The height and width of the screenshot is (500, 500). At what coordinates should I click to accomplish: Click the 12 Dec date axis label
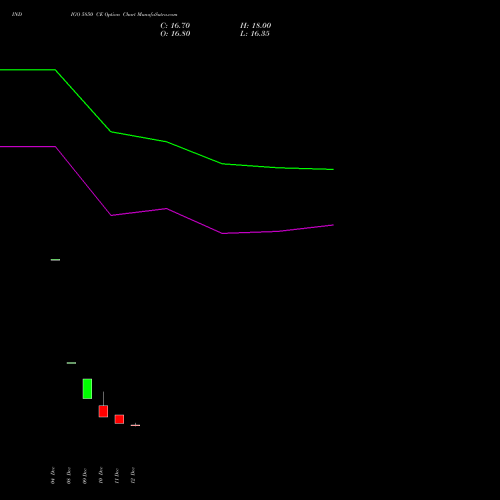[133, 475]
